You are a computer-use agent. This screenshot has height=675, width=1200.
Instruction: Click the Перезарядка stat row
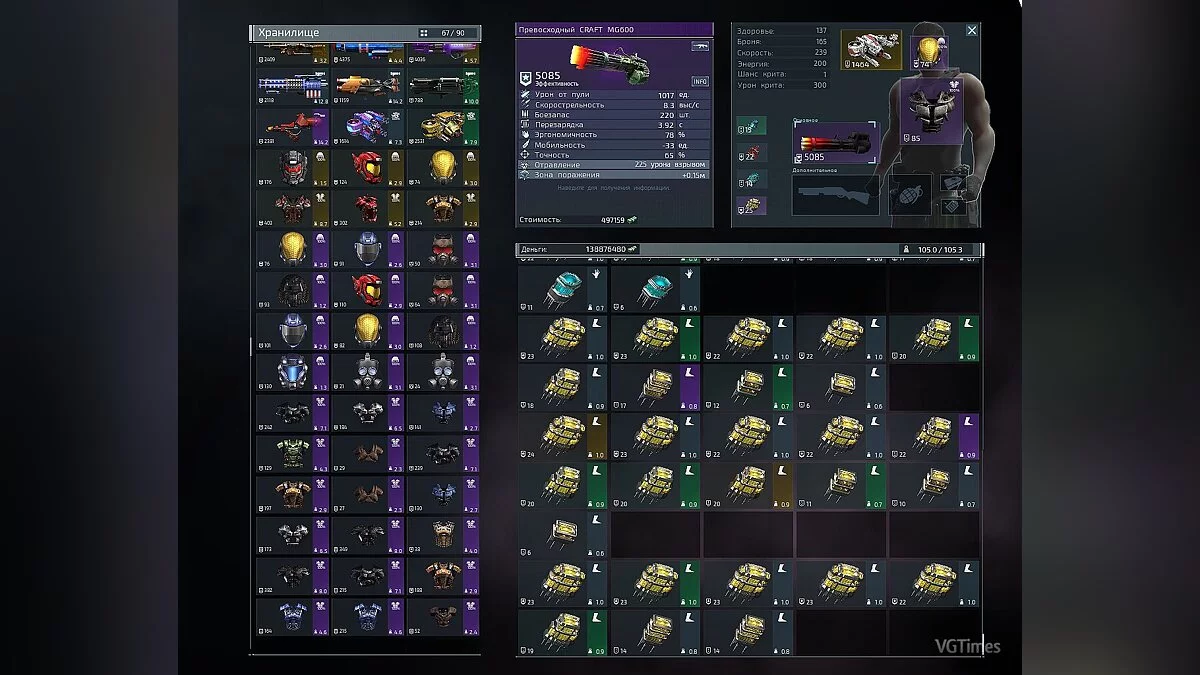point(614,124)
